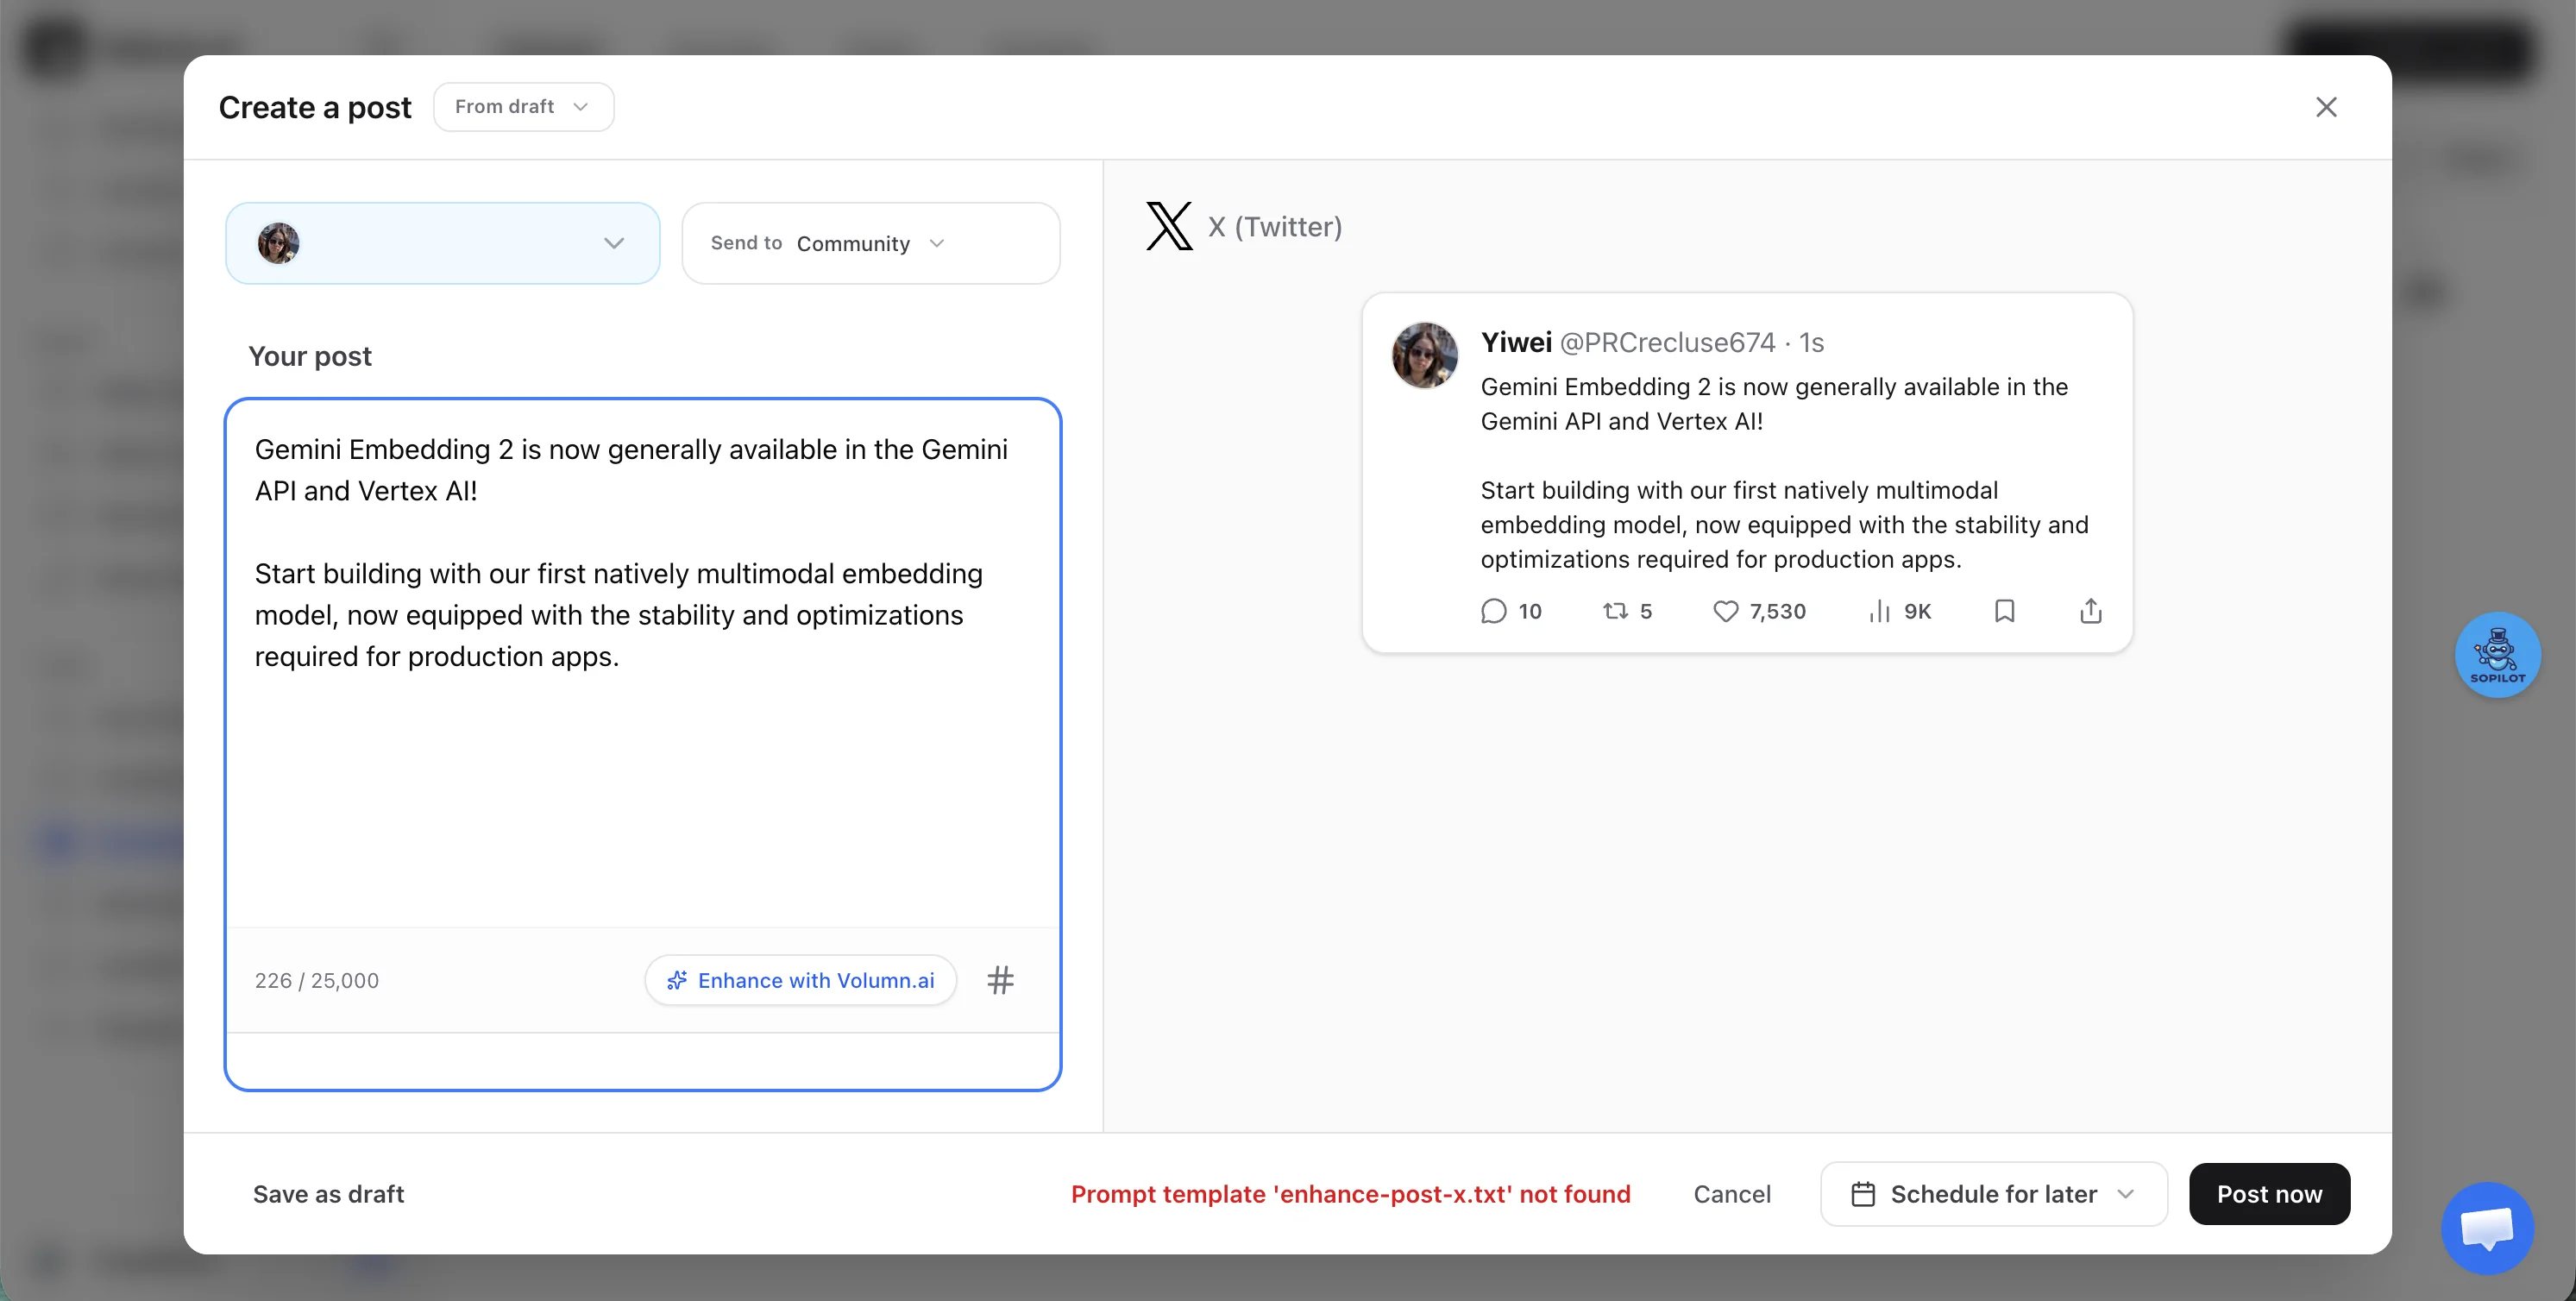2576x1301 pixels.
Task: Click the Your post label
Action: tap(310, 356)
